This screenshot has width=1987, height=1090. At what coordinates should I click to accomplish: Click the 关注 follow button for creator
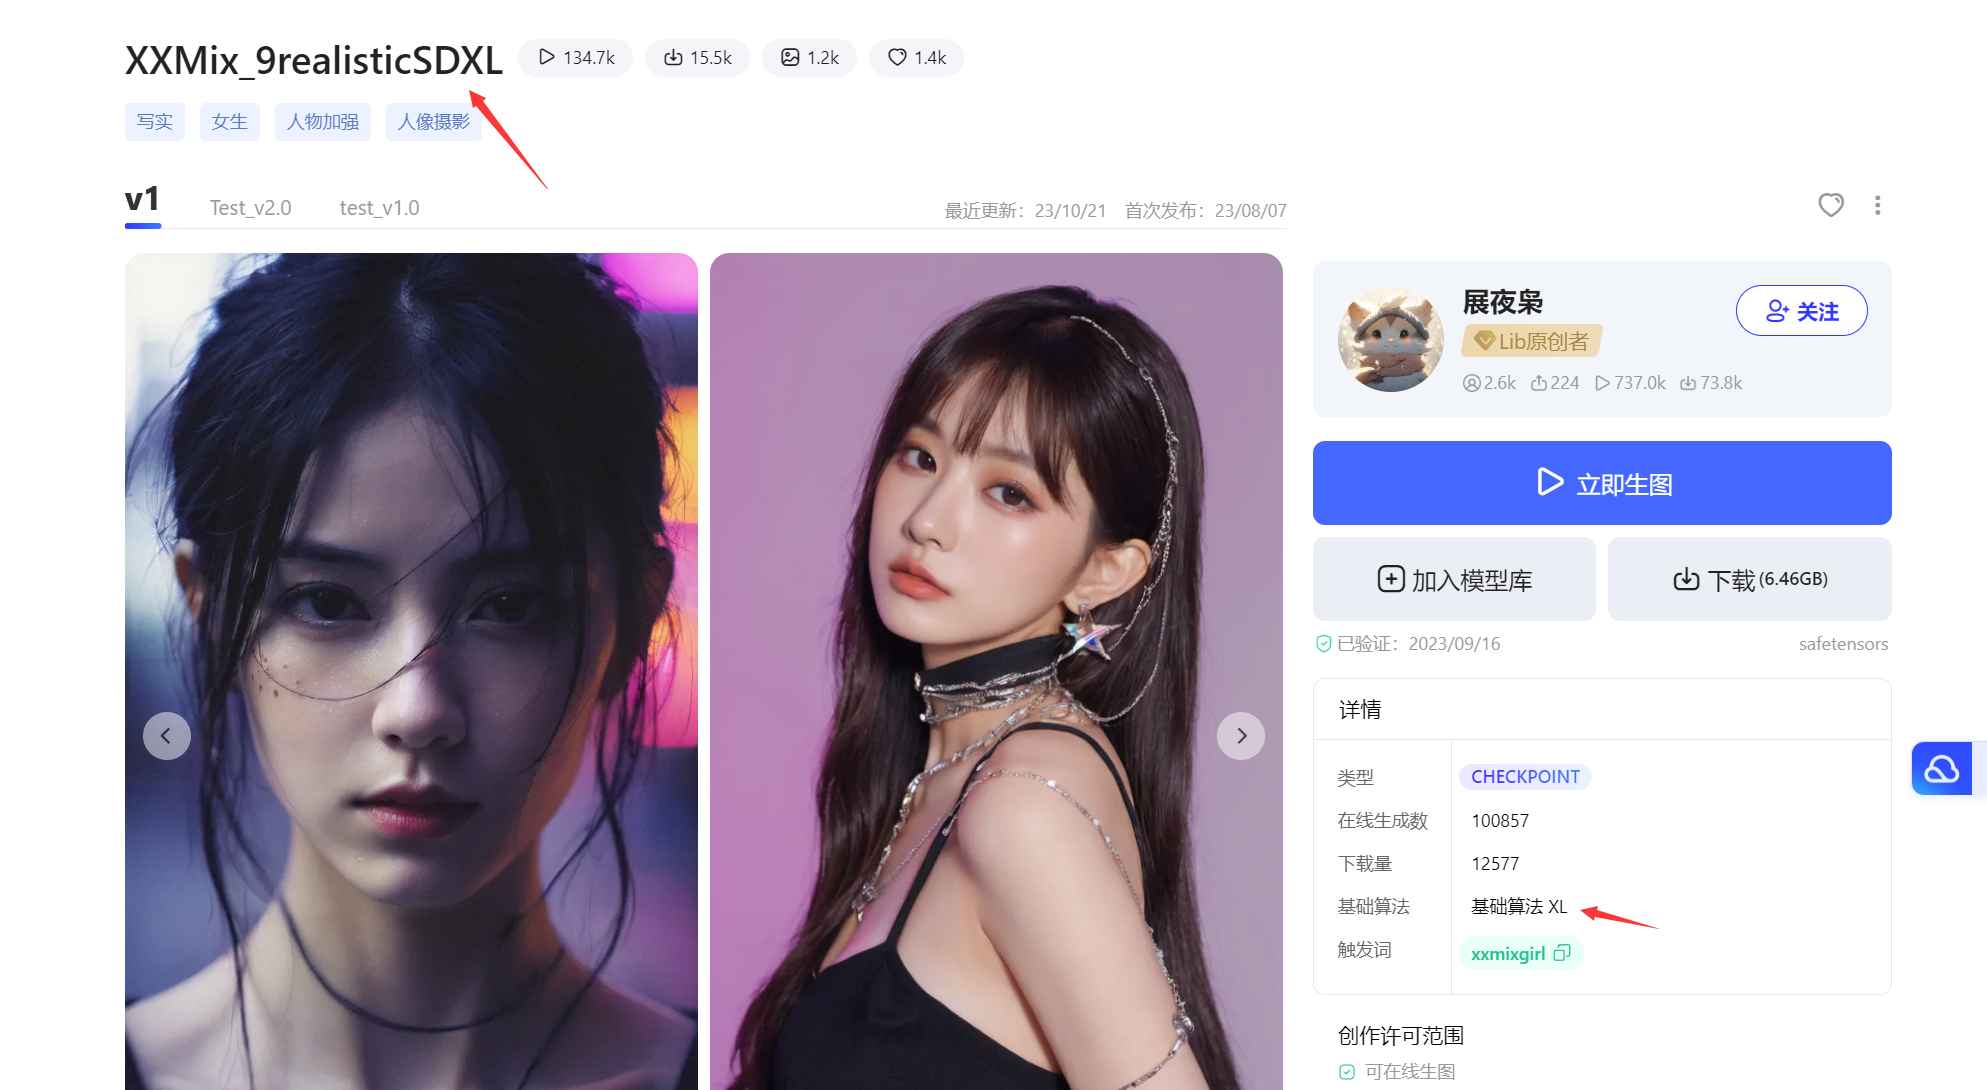tap(1801, 310)
